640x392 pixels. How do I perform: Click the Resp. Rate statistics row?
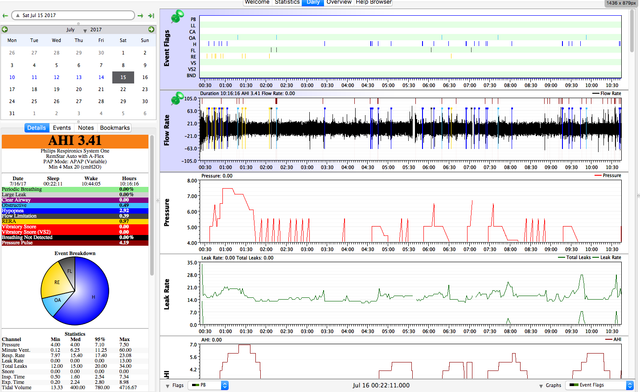(75, 355)
